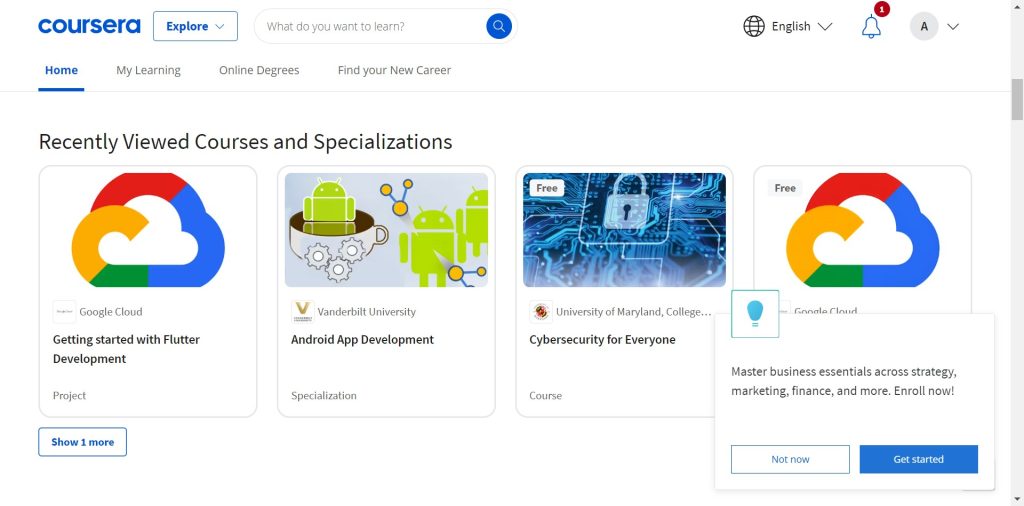The width and height of the screenshot is (1024, 506).
Task: Click the University of Maryland logo icon
Action: [x=540, y=312]
